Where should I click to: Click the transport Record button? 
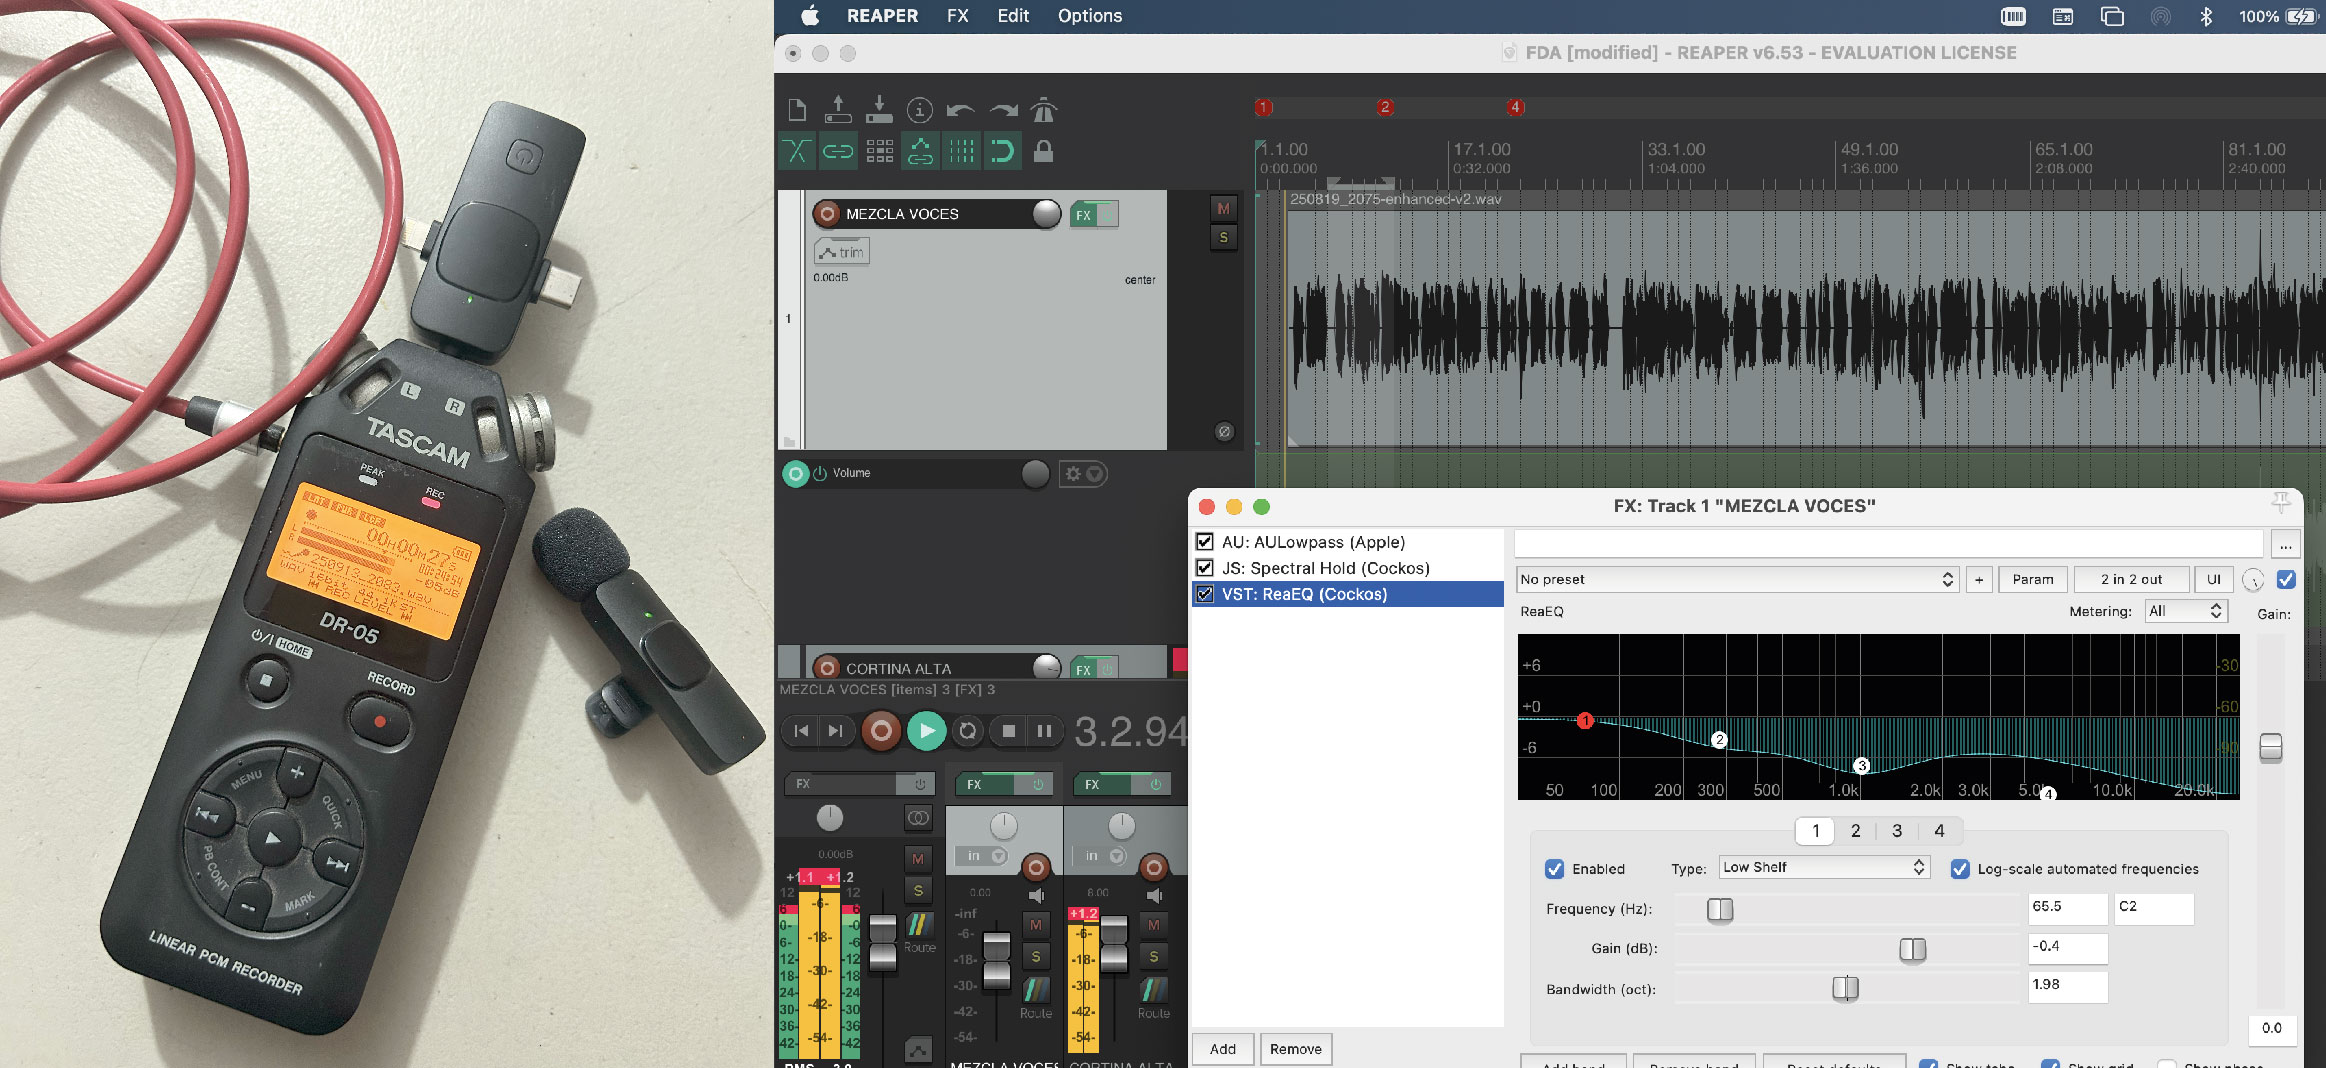pos(881,731)
